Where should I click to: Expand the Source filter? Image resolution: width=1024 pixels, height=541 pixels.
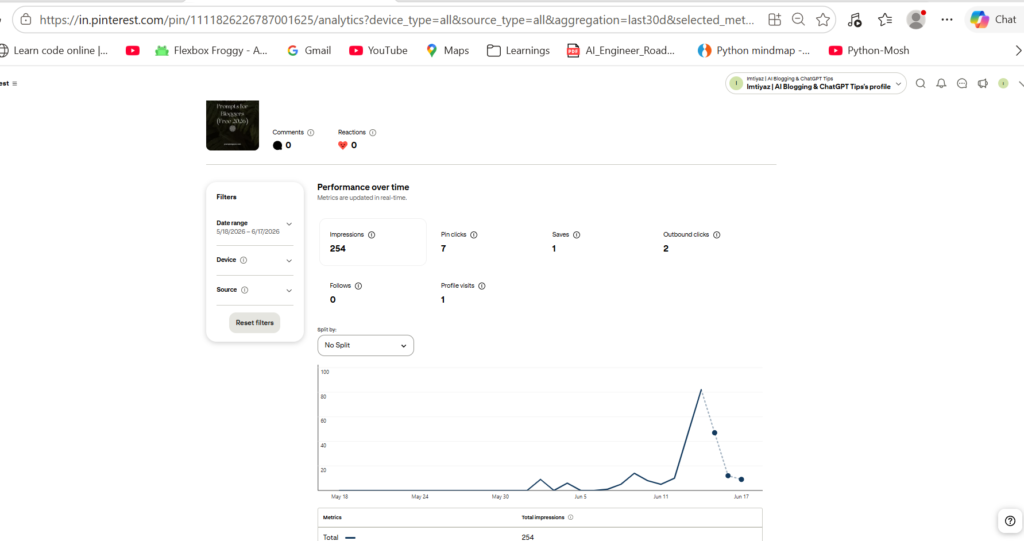tap(254, 290)
